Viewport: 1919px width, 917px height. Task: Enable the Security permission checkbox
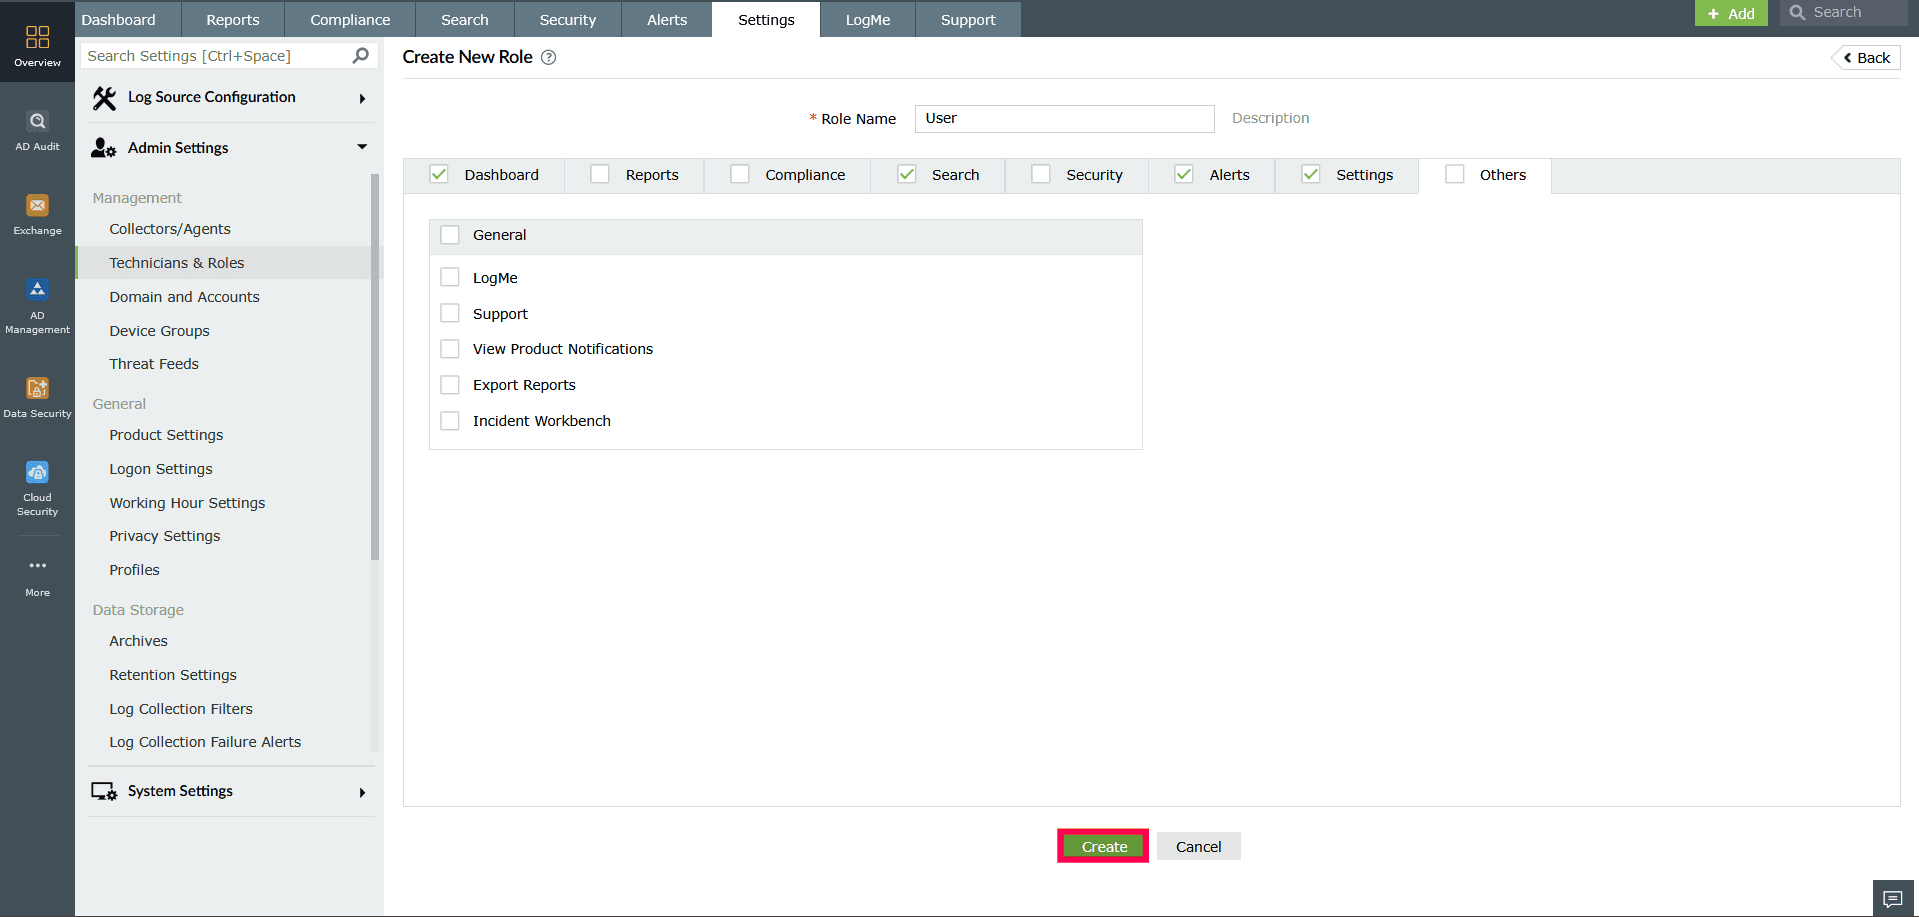point(1040,173)
